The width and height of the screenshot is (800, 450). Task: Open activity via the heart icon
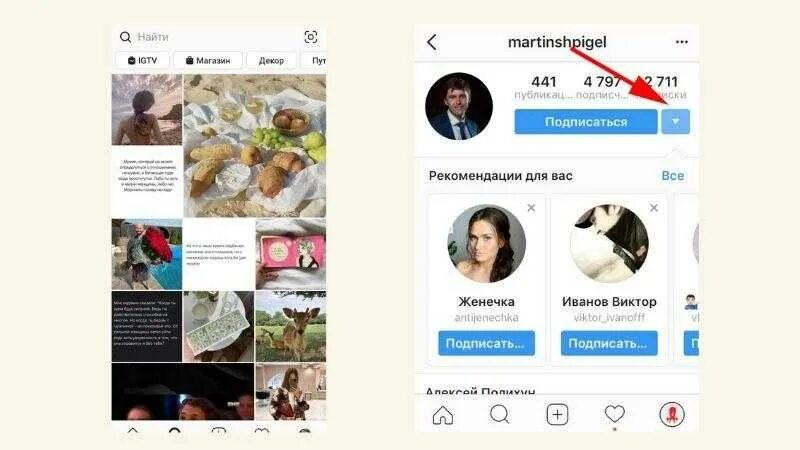coord(614,414)
